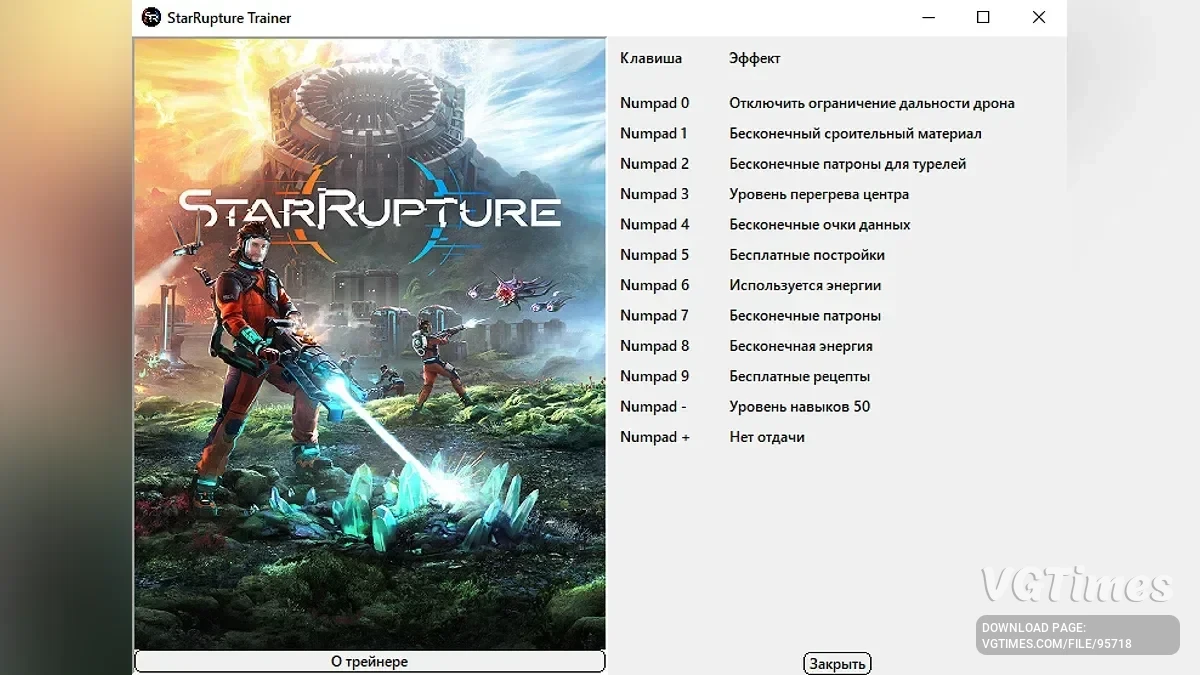This screenshot has width=1200, height=675.
Task: Click 'Бесплатные постройки' effect
Action: 807,254
